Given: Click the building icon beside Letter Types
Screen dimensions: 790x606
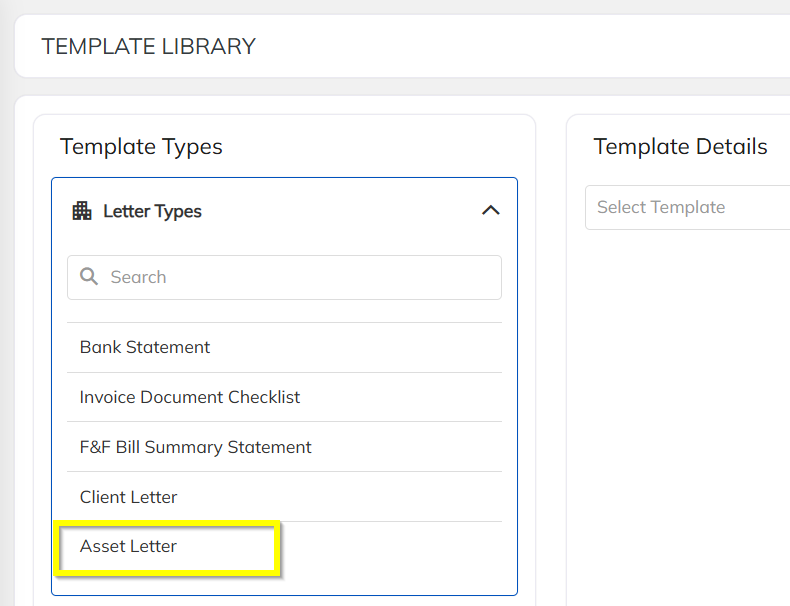Looking at the screenshot, I should [x=82, y=211].
